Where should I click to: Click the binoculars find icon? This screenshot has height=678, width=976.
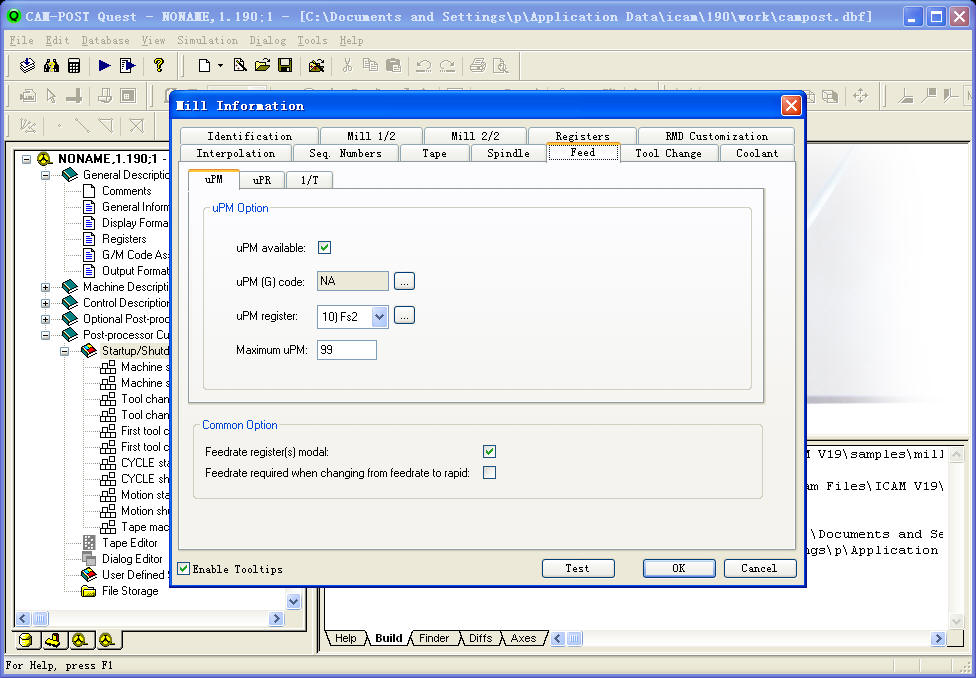pyautogui.click(x=51, y=65)
